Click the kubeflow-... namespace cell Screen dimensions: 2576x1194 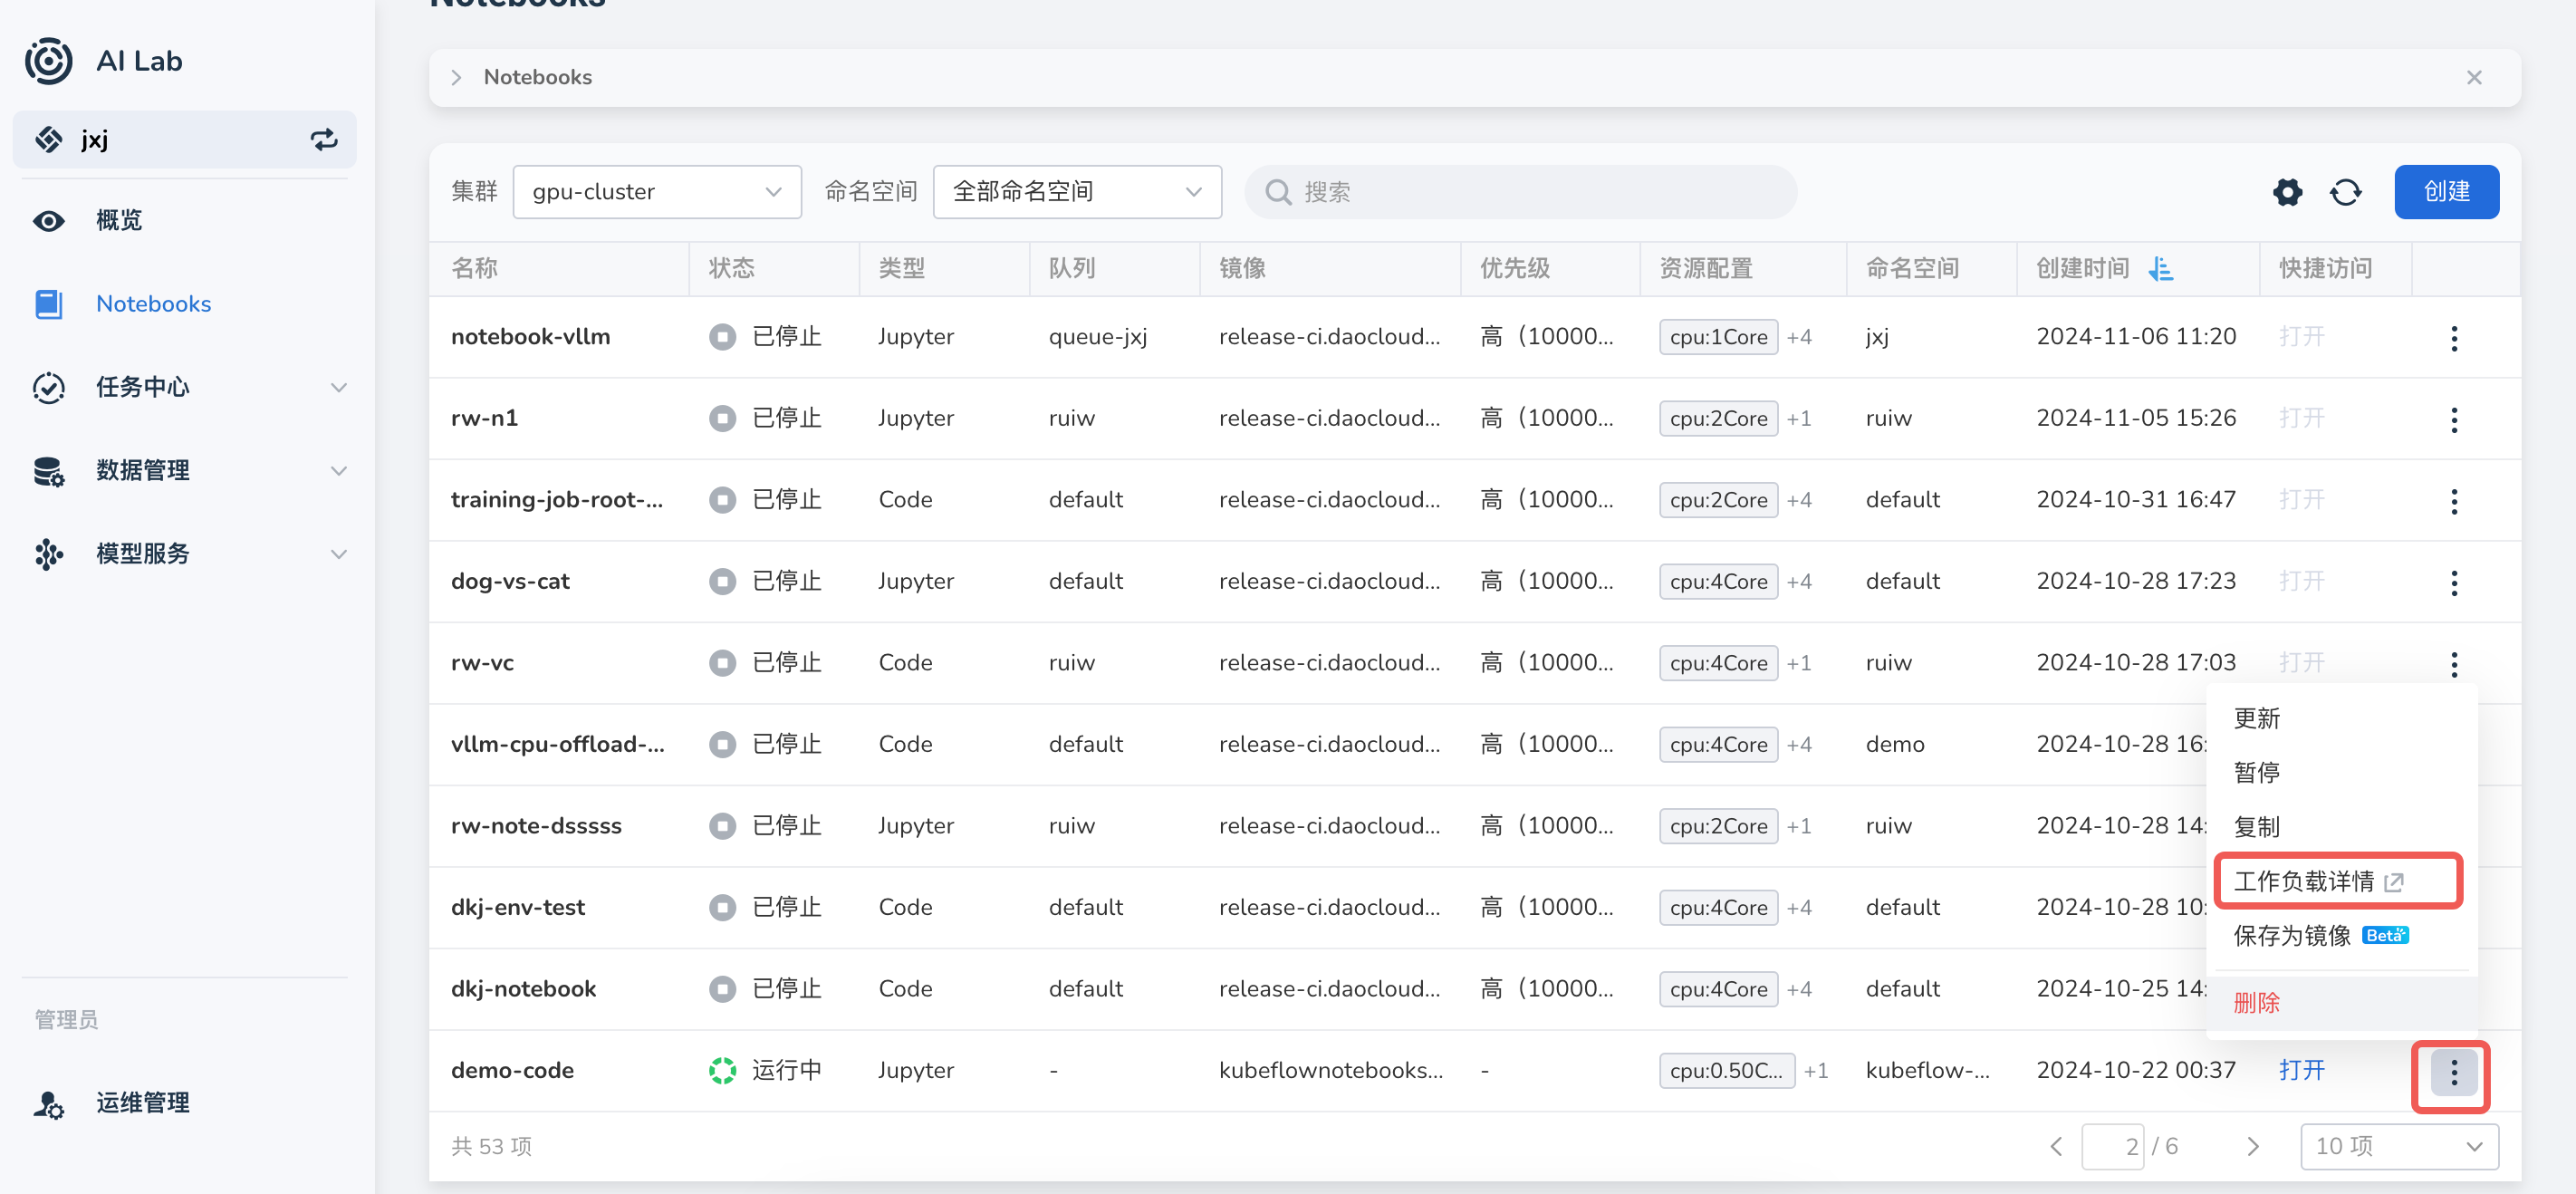pos(1927,1071)
